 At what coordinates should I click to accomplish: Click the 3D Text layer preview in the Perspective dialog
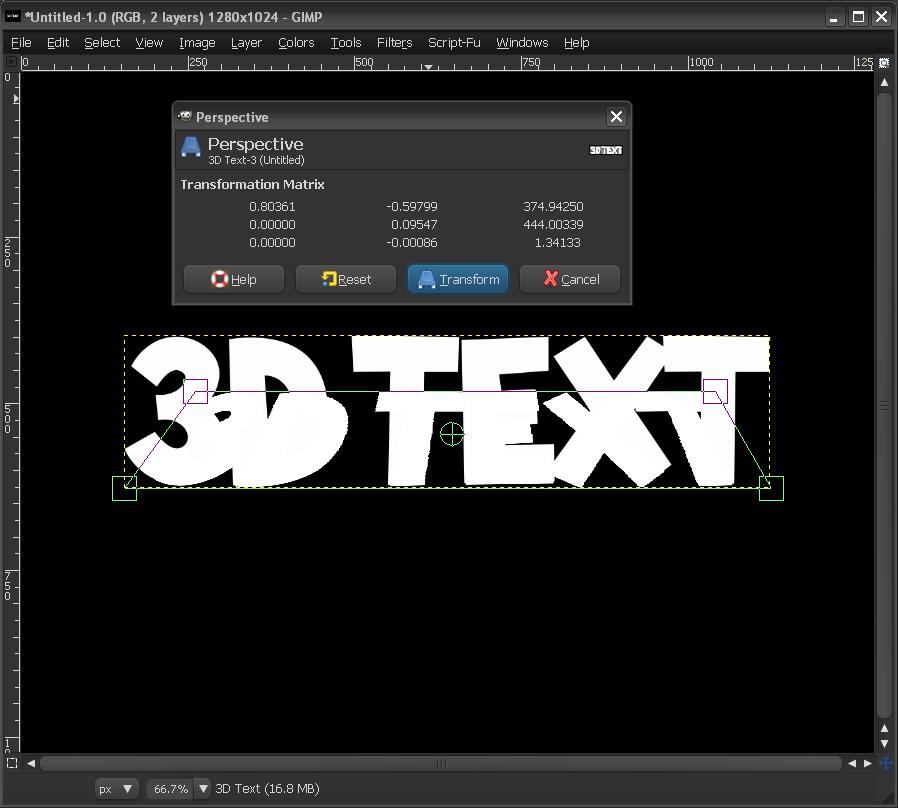click(607, 148)
